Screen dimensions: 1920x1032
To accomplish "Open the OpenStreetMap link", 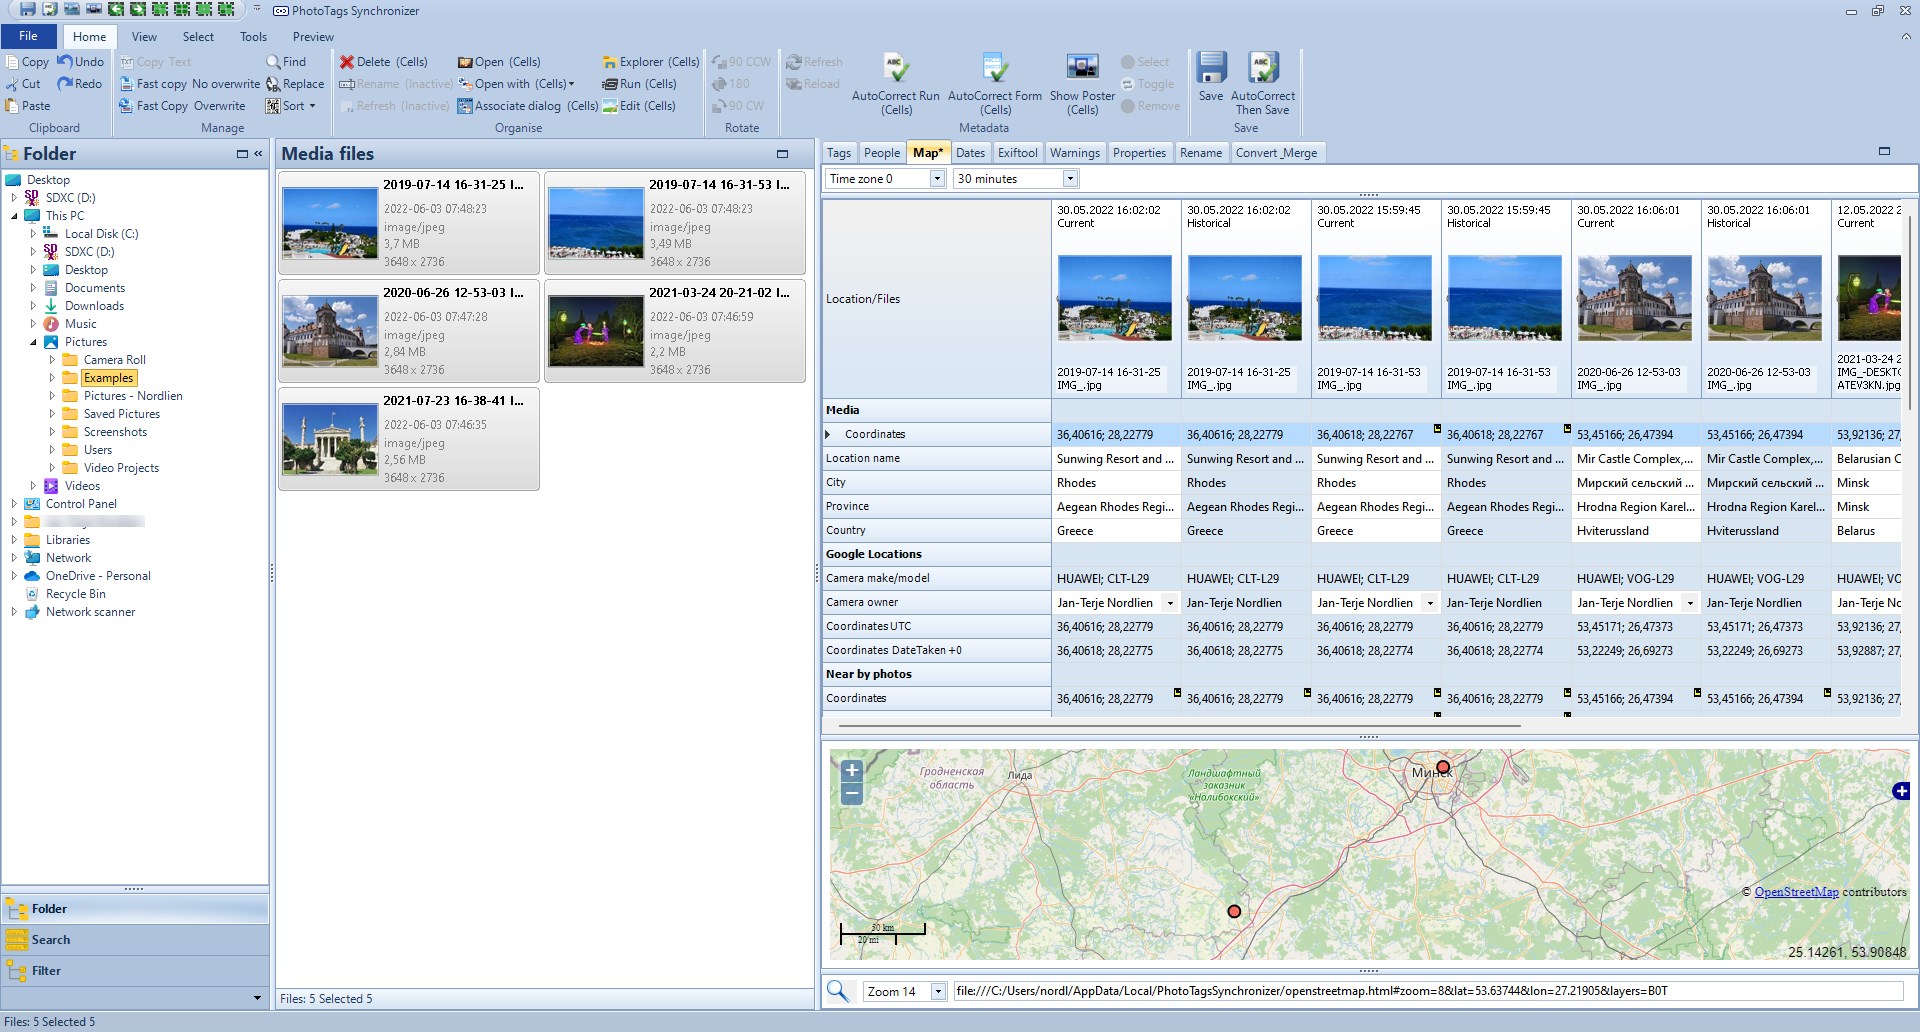I will point(1796,892).
